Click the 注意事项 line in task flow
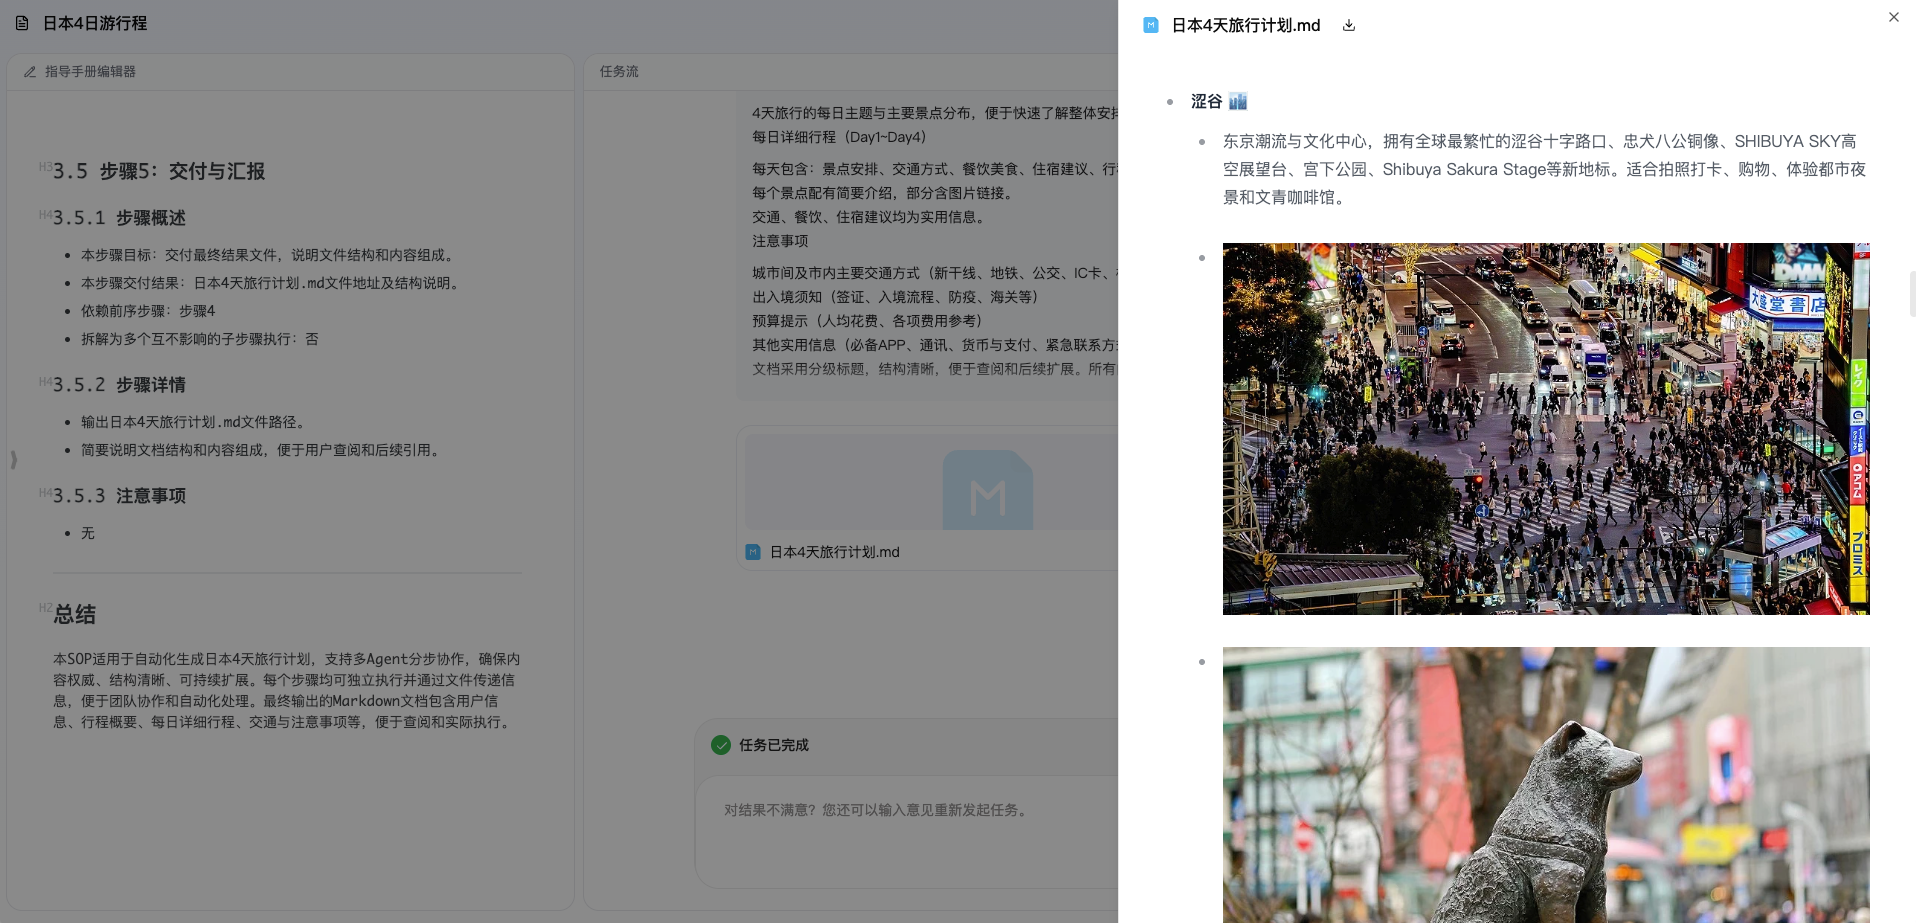 point(780,241)
